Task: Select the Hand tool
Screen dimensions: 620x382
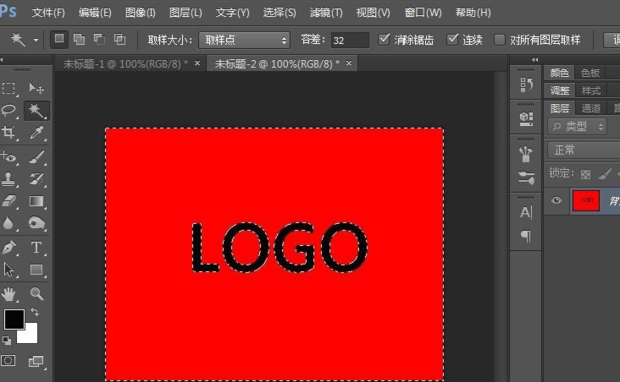Action: click(9, 294)
